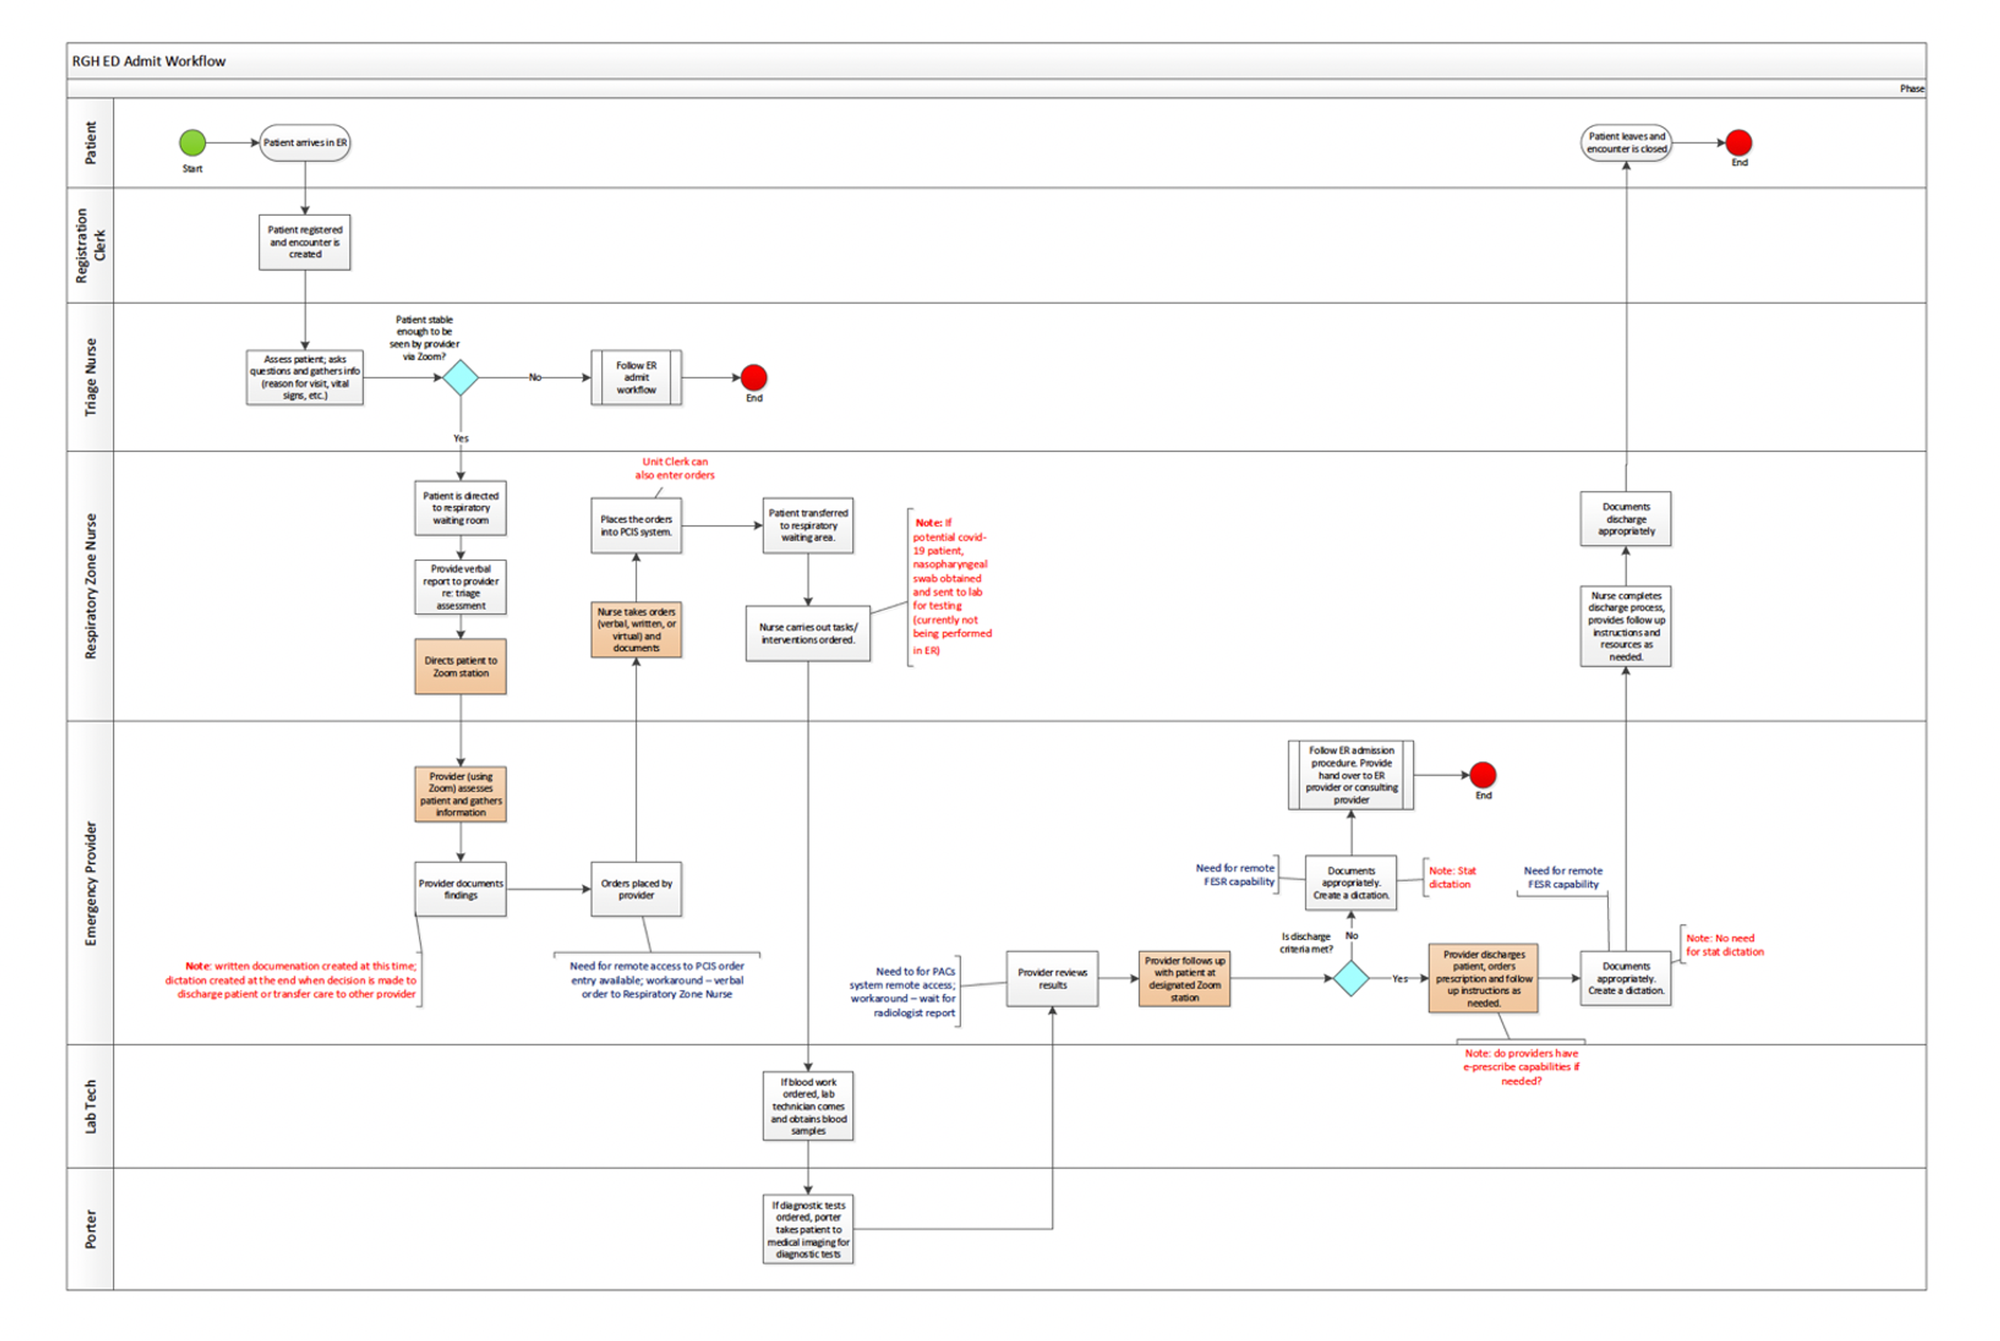Select the 'Respiratory Zone Nurse' swimlane header

click(x=91, y=586)
